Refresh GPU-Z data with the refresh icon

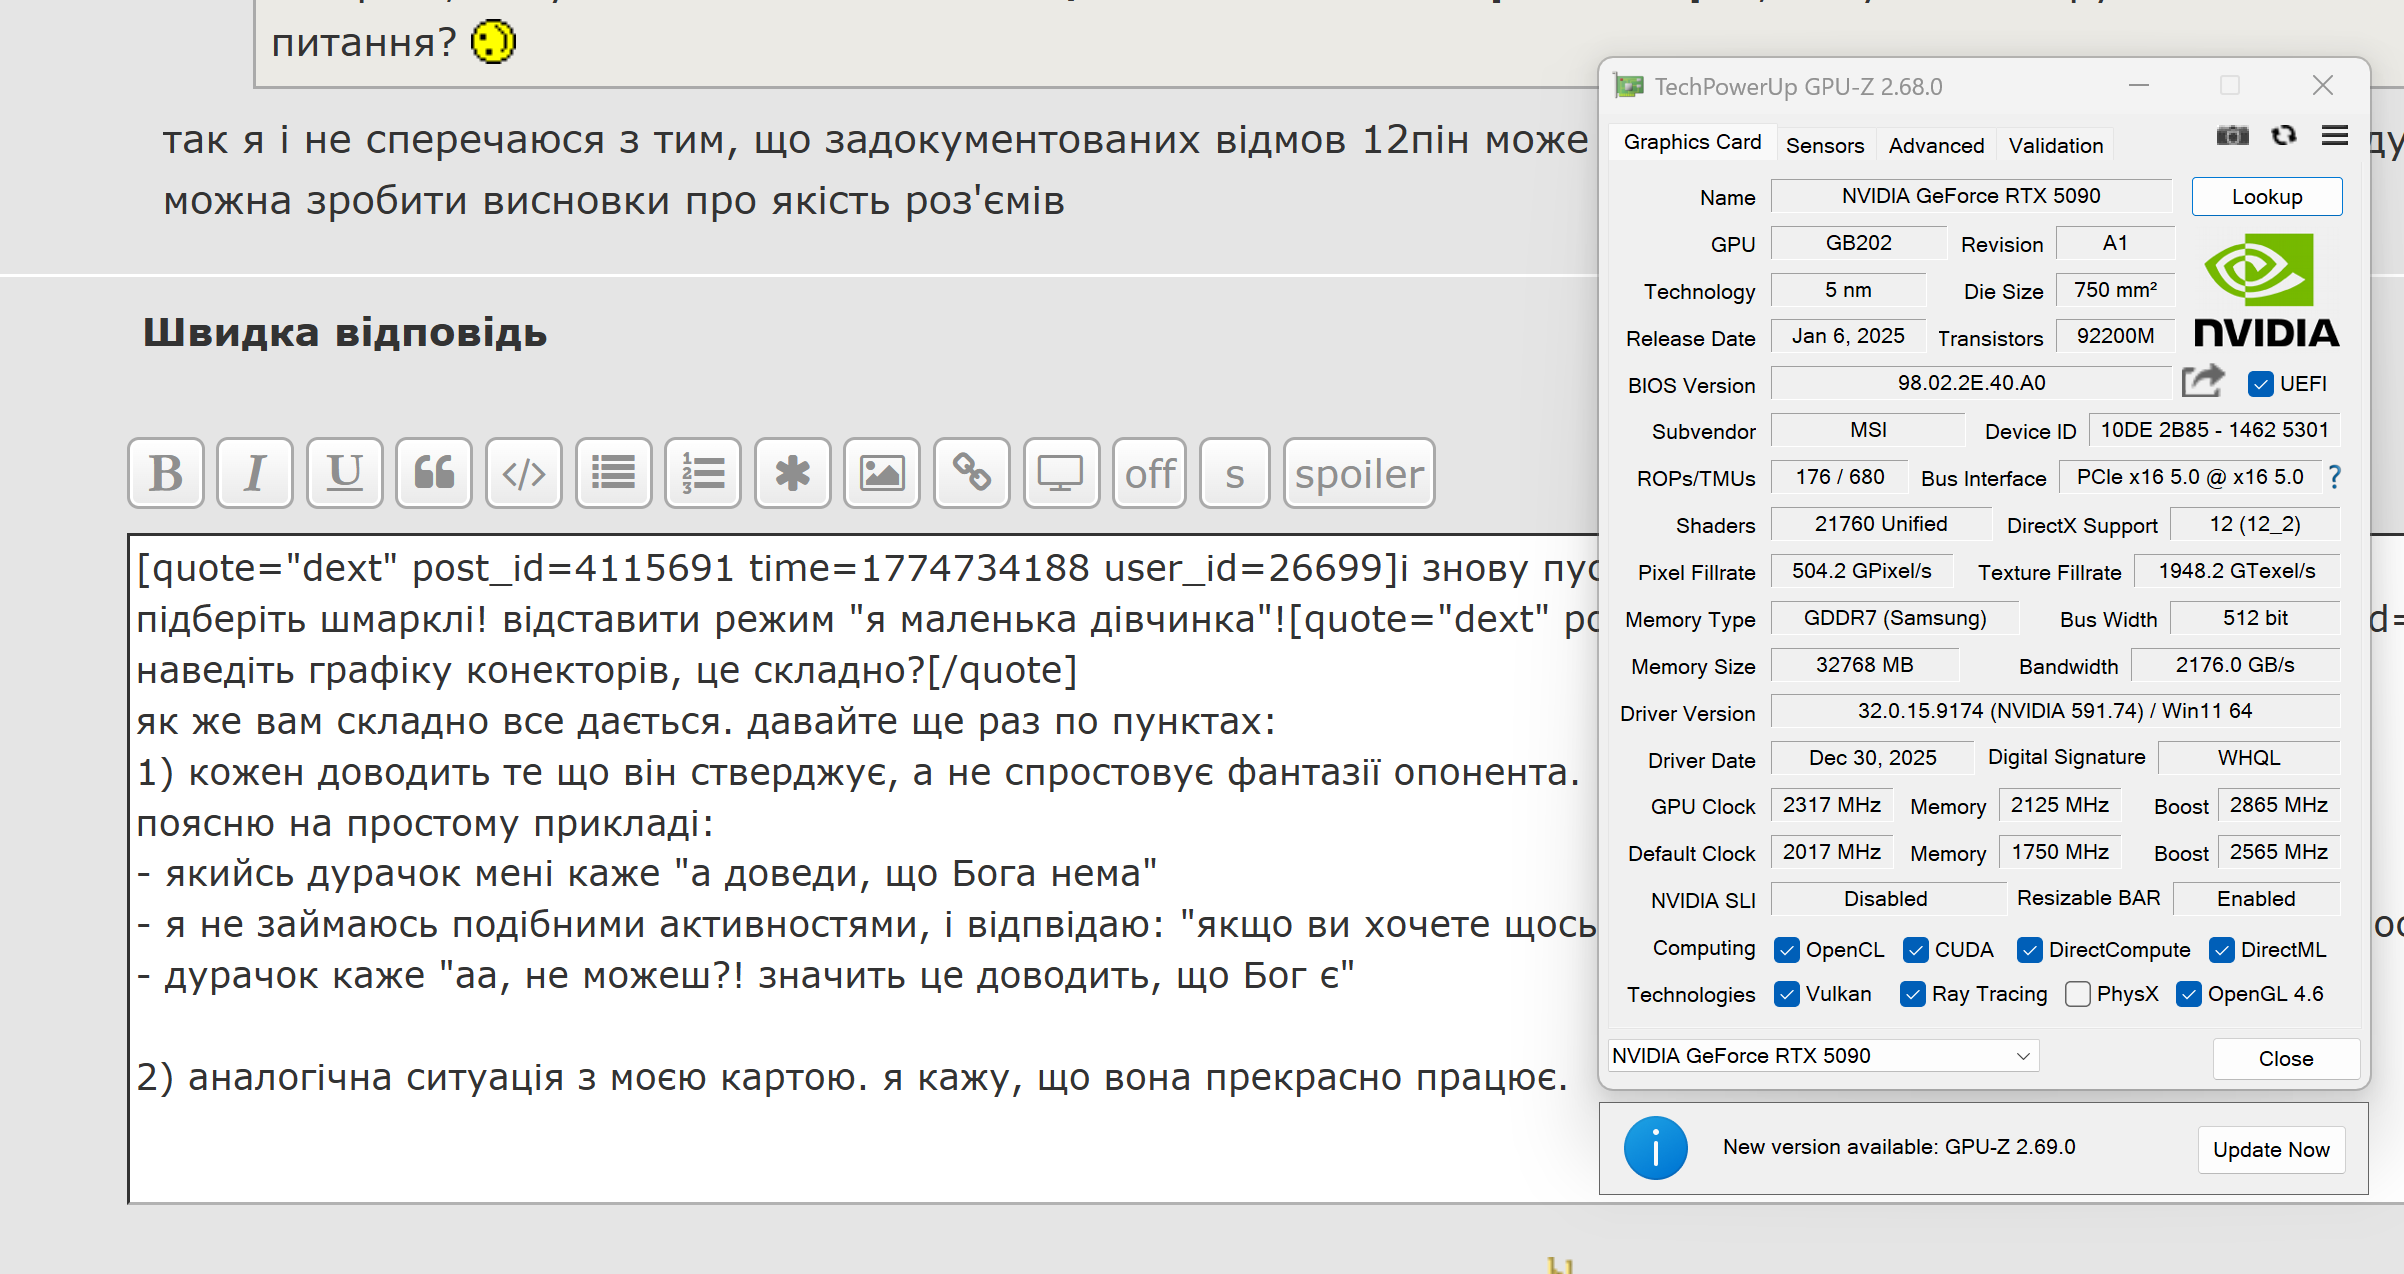point(2284,135)
